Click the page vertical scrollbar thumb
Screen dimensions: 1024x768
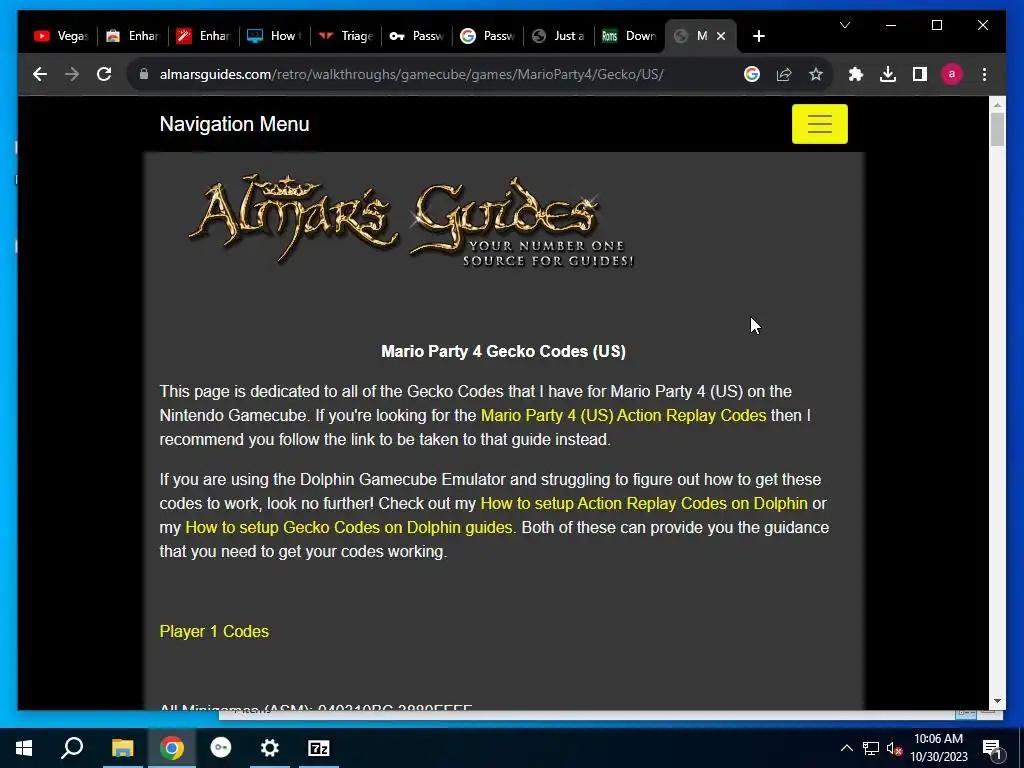[x=997, y=129]
